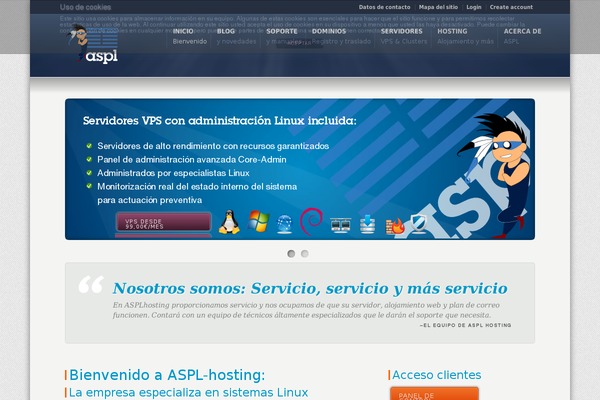Click 'Servidores de alto rendimiento' bullet line
The width and height of the screenshot is (600, 400).
213,146
